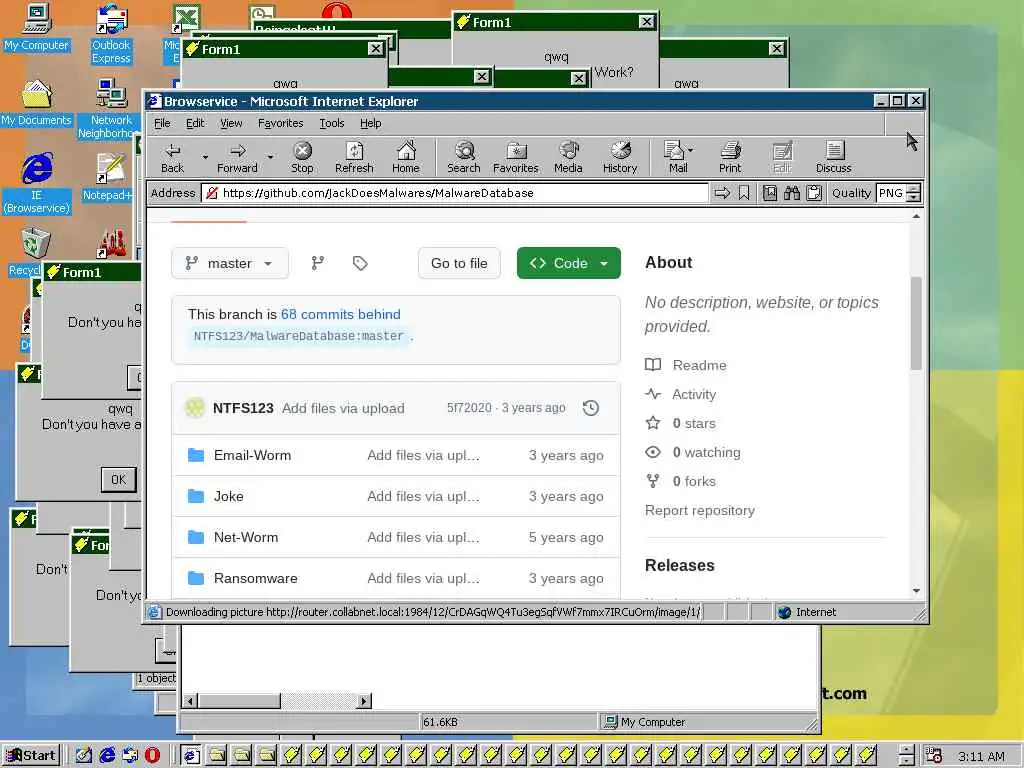Decrease Quality setting with down arrow
This screenshot has width=1024, height=768.
coord(914,197)
